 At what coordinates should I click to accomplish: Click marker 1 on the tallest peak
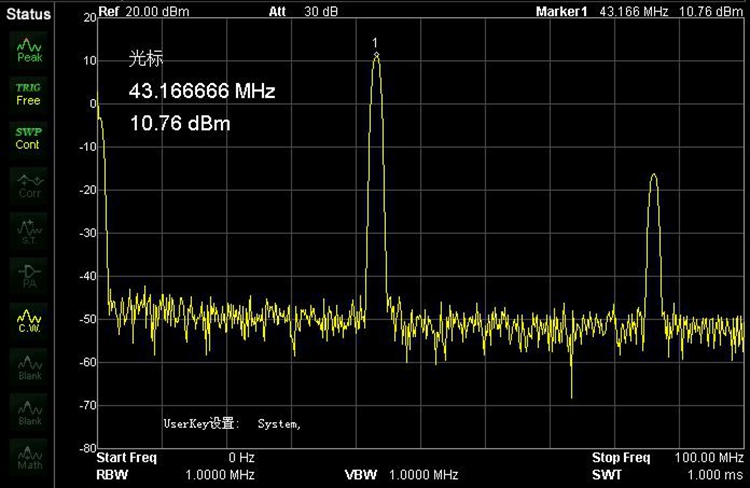coord(376,53)
